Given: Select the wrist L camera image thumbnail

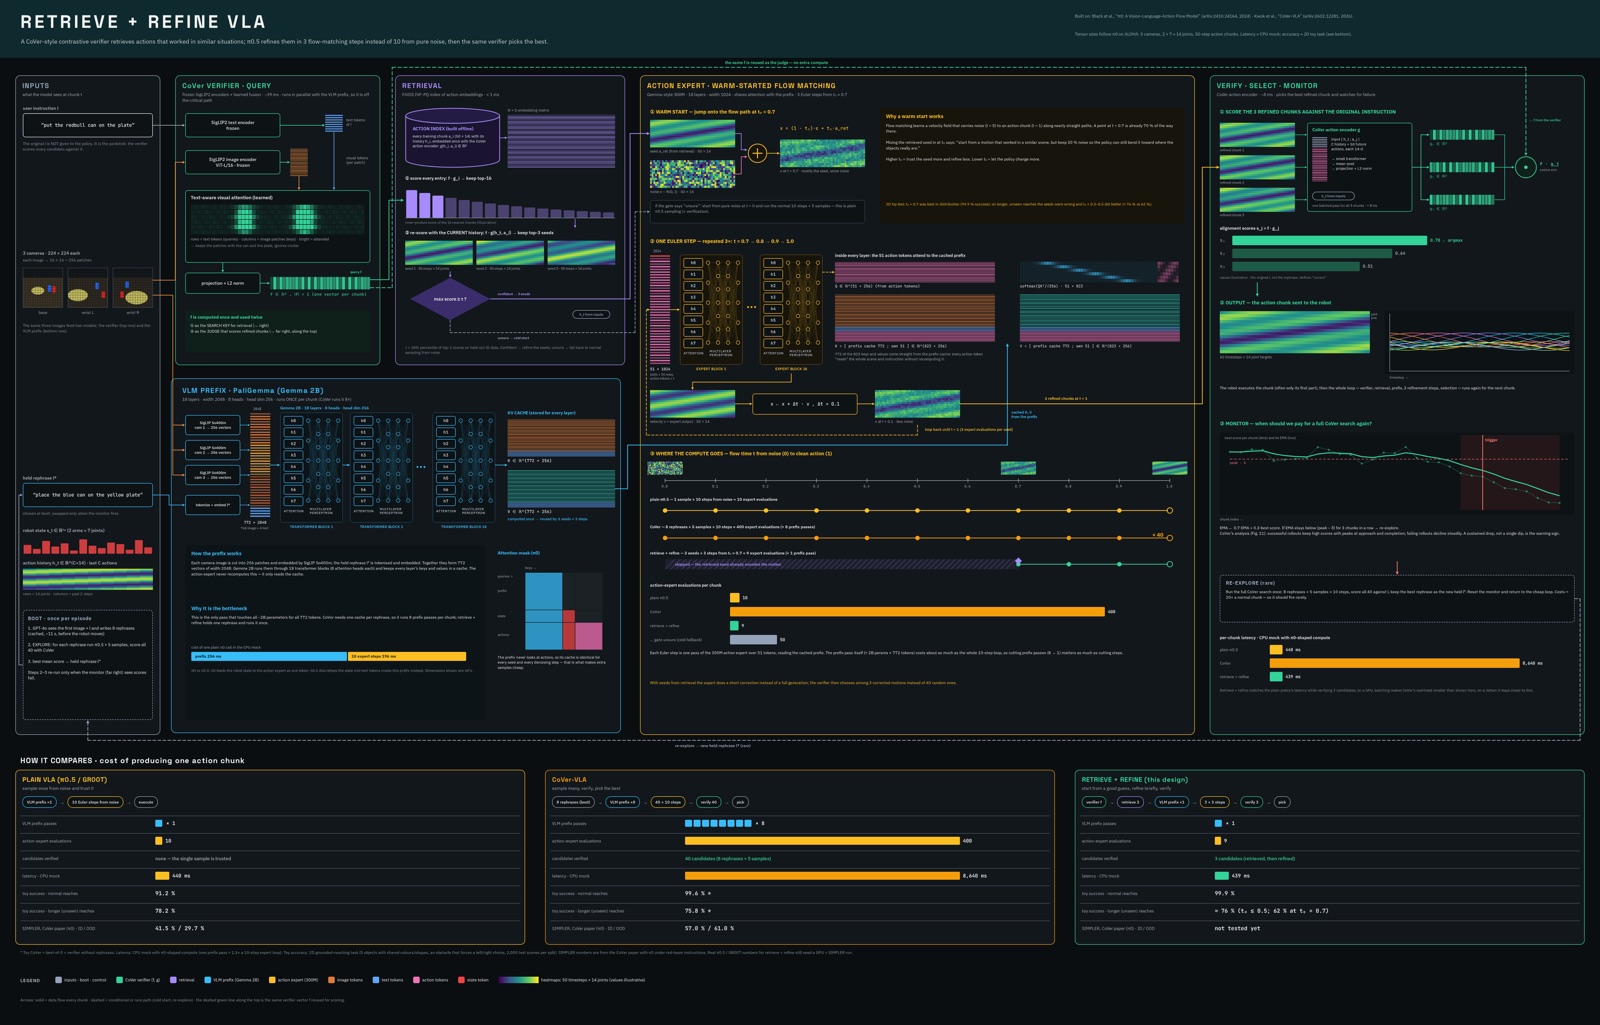Looking at the screenshot, I should (87, 288).
